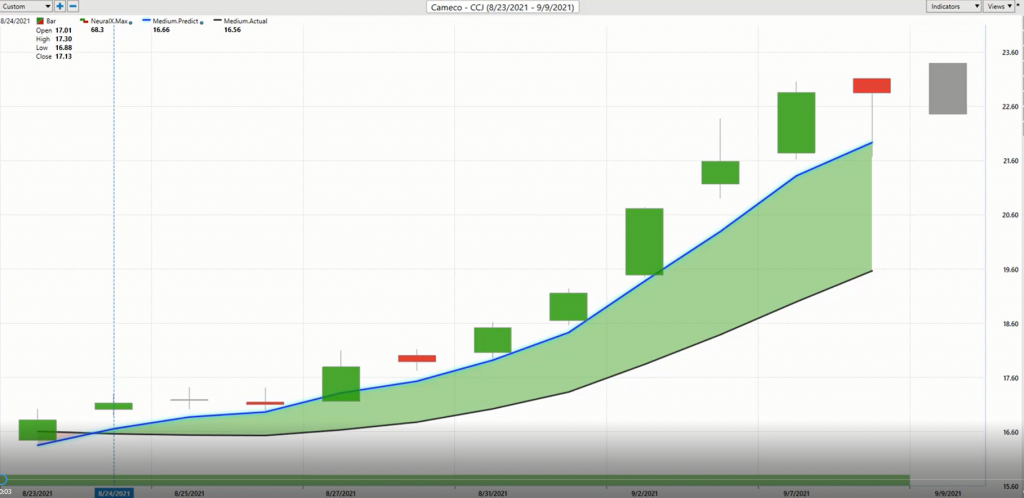Click the Open value 17.01

[x=63, y=31]
